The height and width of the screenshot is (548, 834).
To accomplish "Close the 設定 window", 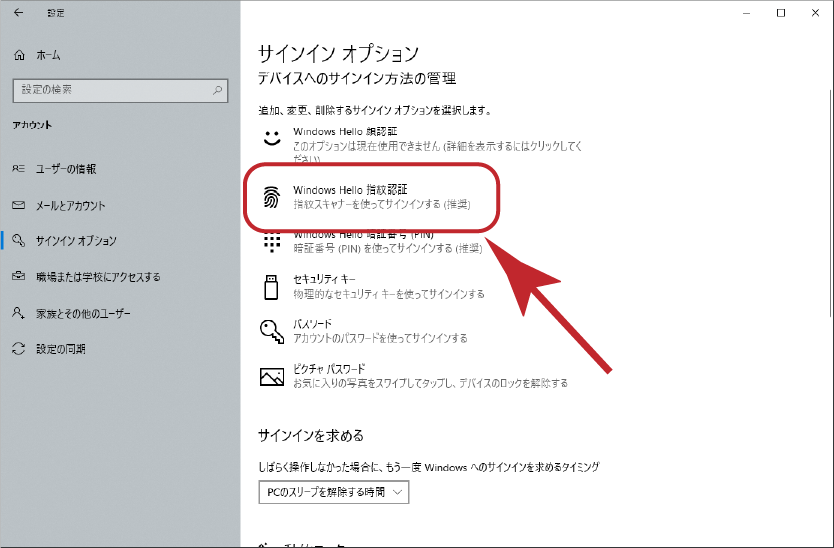I will (815, 13).
